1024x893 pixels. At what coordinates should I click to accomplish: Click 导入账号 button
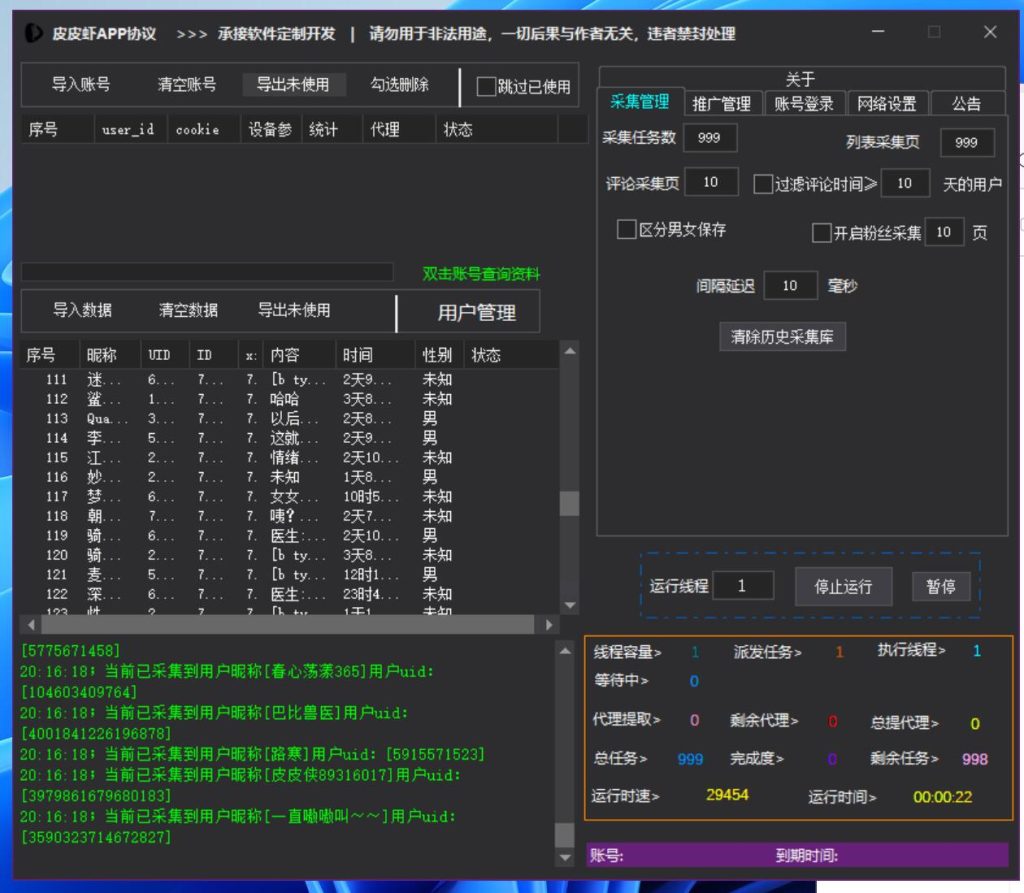[81, 85]
